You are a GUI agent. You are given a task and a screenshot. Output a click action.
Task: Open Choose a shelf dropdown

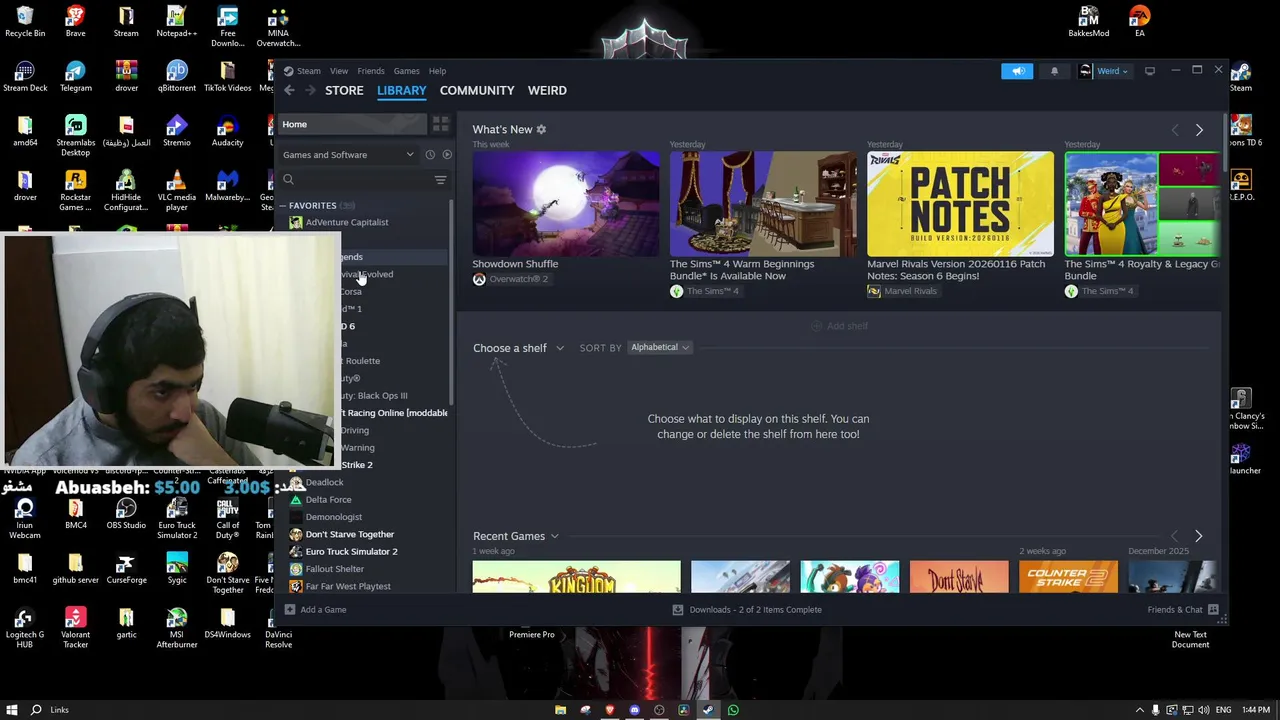pyautogui.click(x=518, y=348)
